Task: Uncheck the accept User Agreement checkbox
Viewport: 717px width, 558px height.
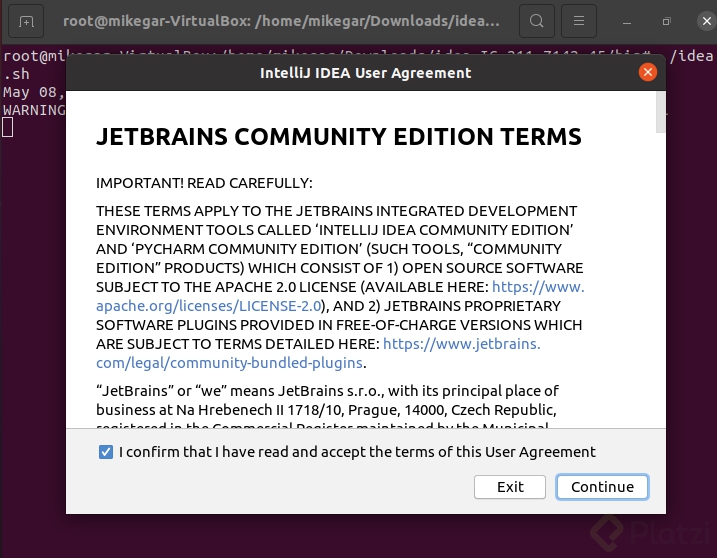Action: coord(106,452)
